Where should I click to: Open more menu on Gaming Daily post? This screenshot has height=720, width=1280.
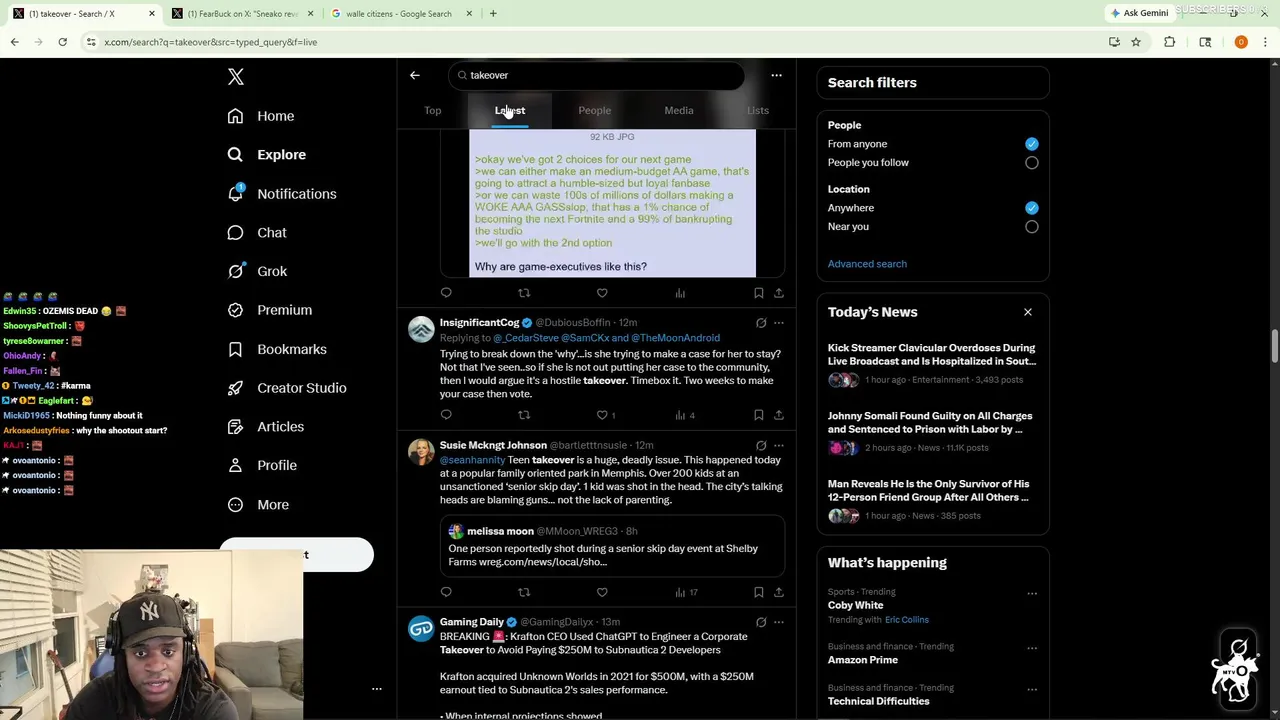[x=779, y=622]
